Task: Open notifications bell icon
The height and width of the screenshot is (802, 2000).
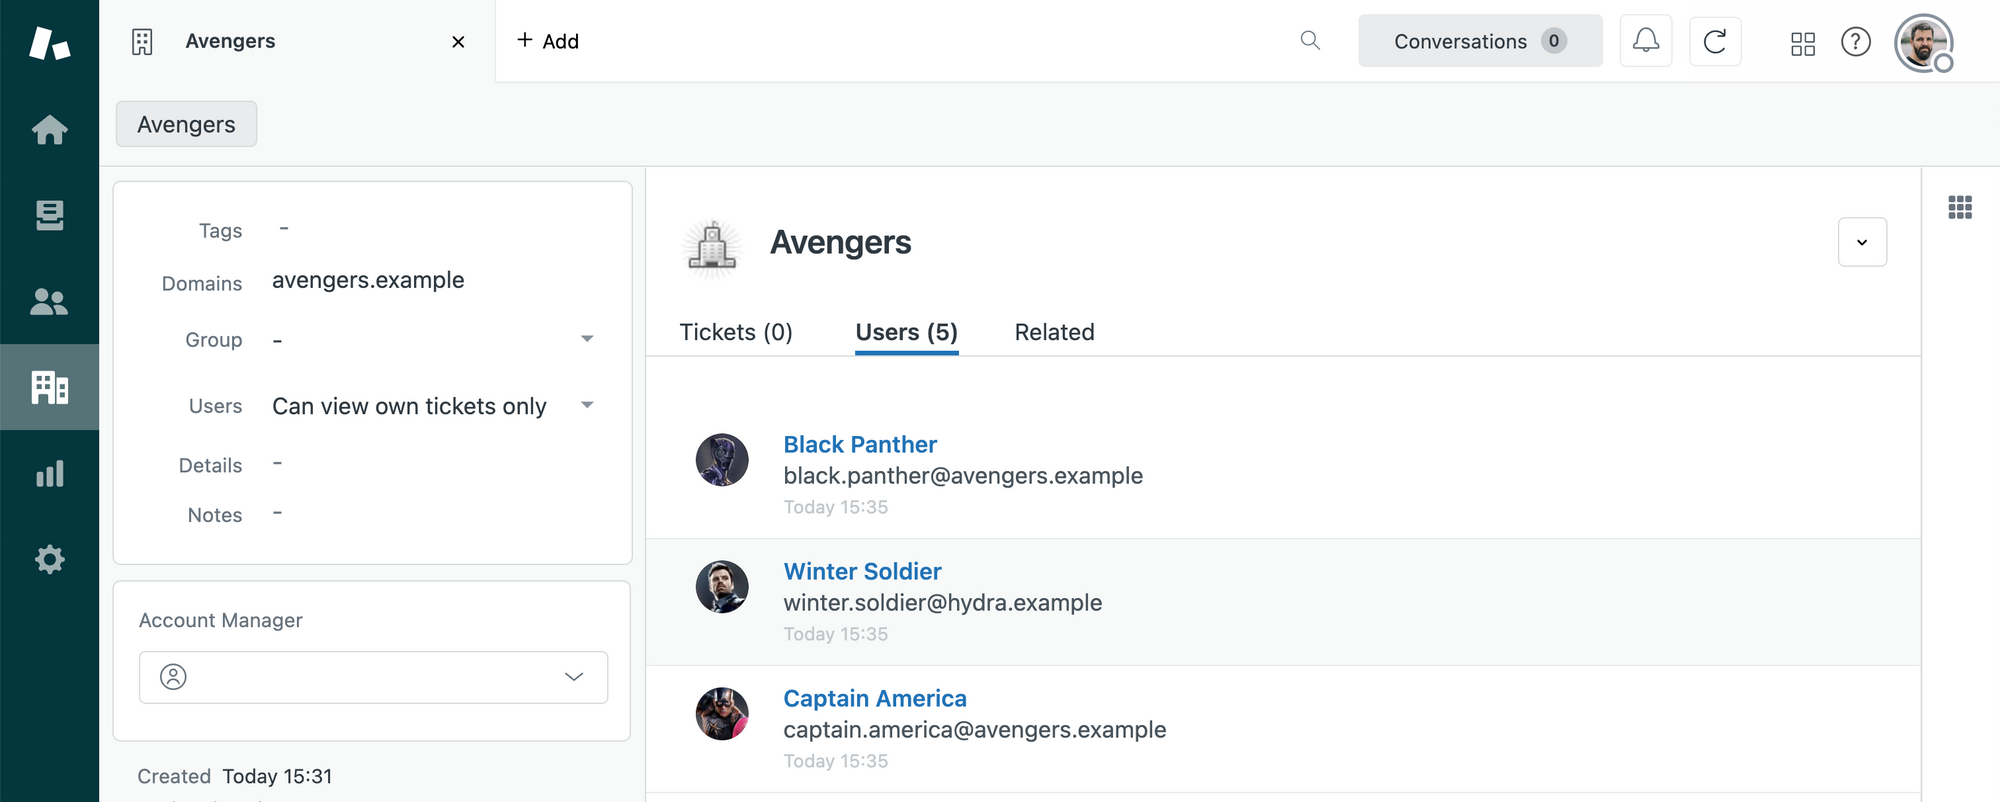Action: 1645,41
